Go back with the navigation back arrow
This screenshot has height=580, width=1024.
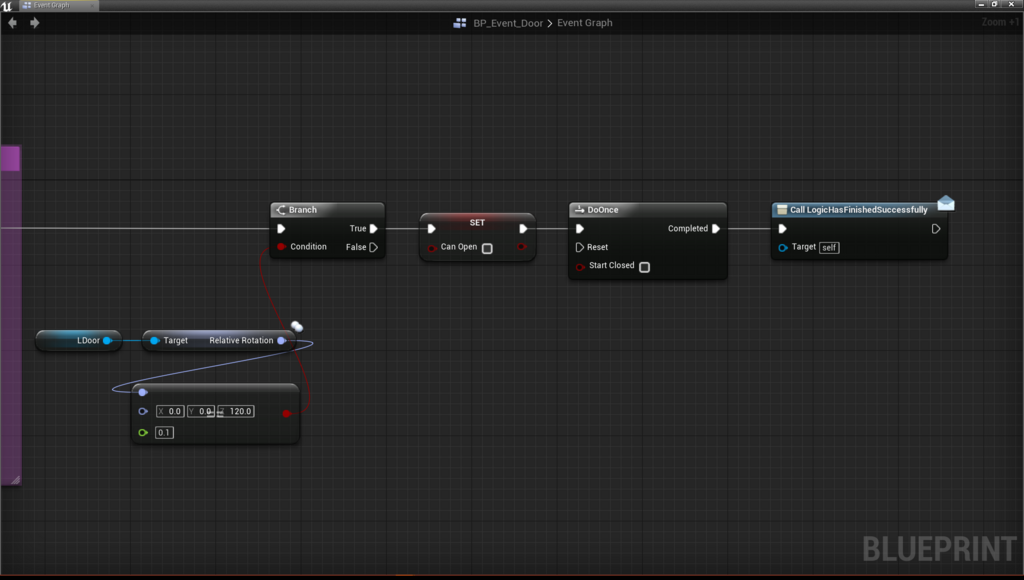(12, 23)
